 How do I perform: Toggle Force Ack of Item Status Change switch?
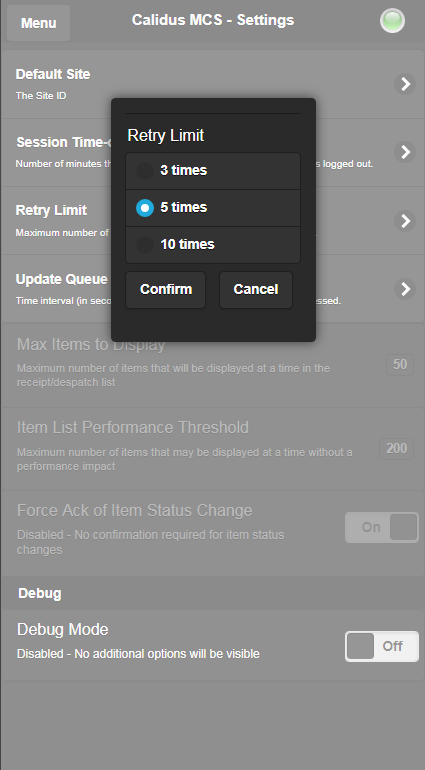pyautogui.click(x=382, y=527)
